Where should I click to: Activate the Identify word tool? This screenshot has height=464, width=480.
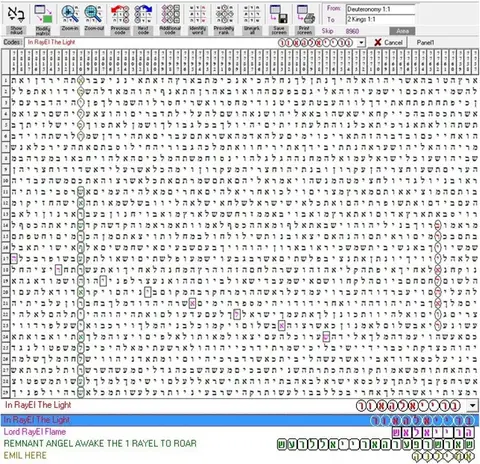pyautogui.click(x=197, y=19)
